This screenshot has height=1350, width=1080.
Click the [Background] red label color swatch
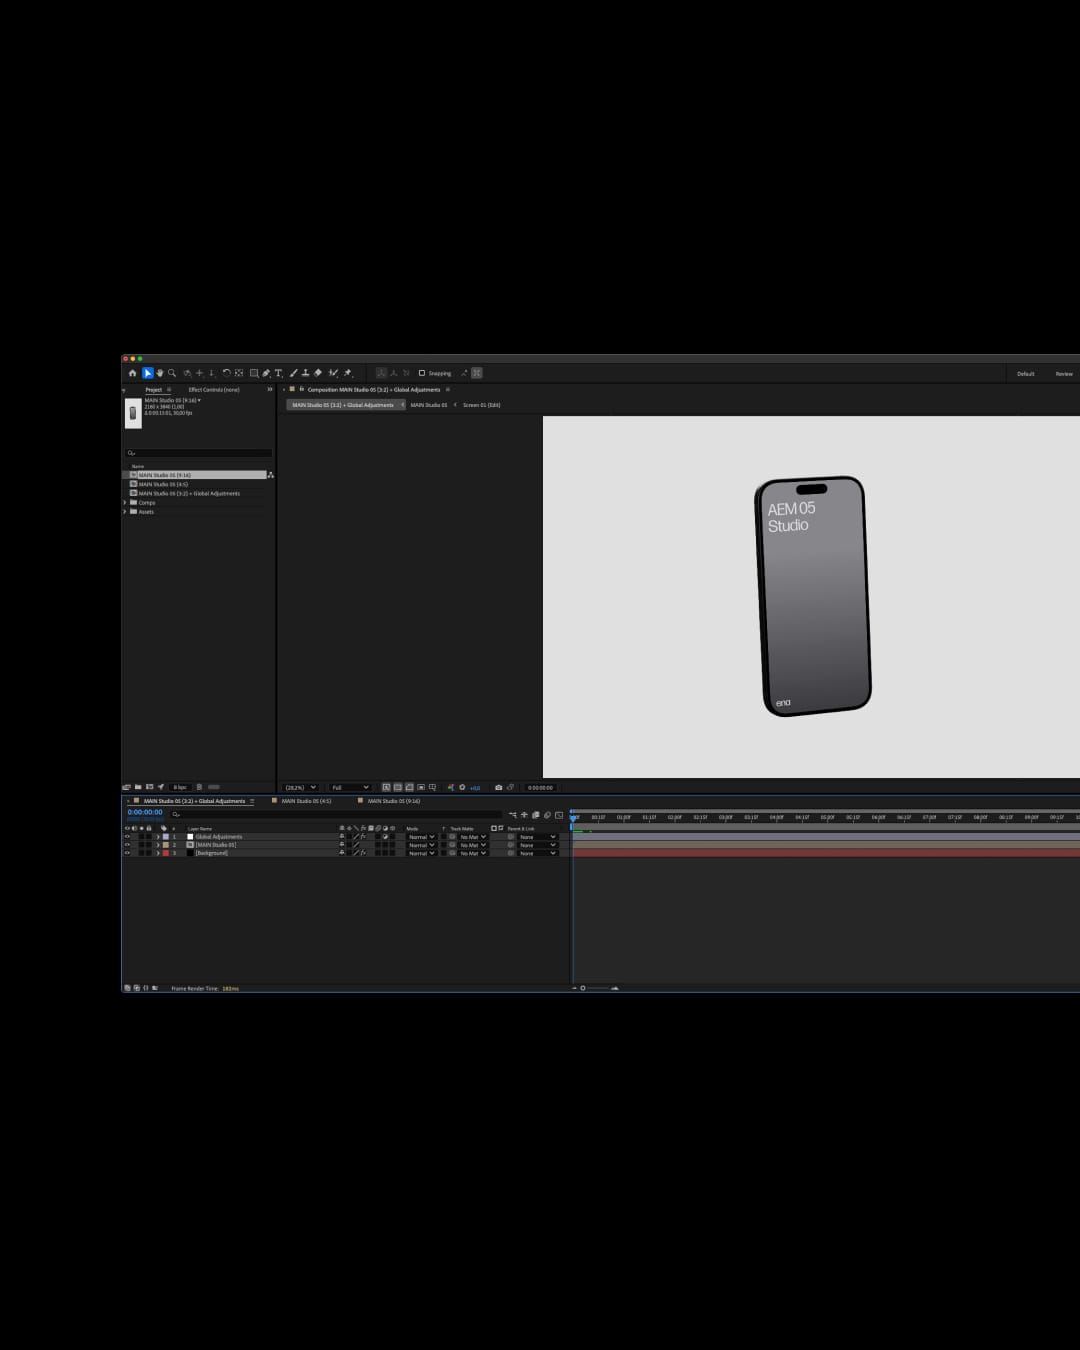pyautogui.click(x=165, y=853)
